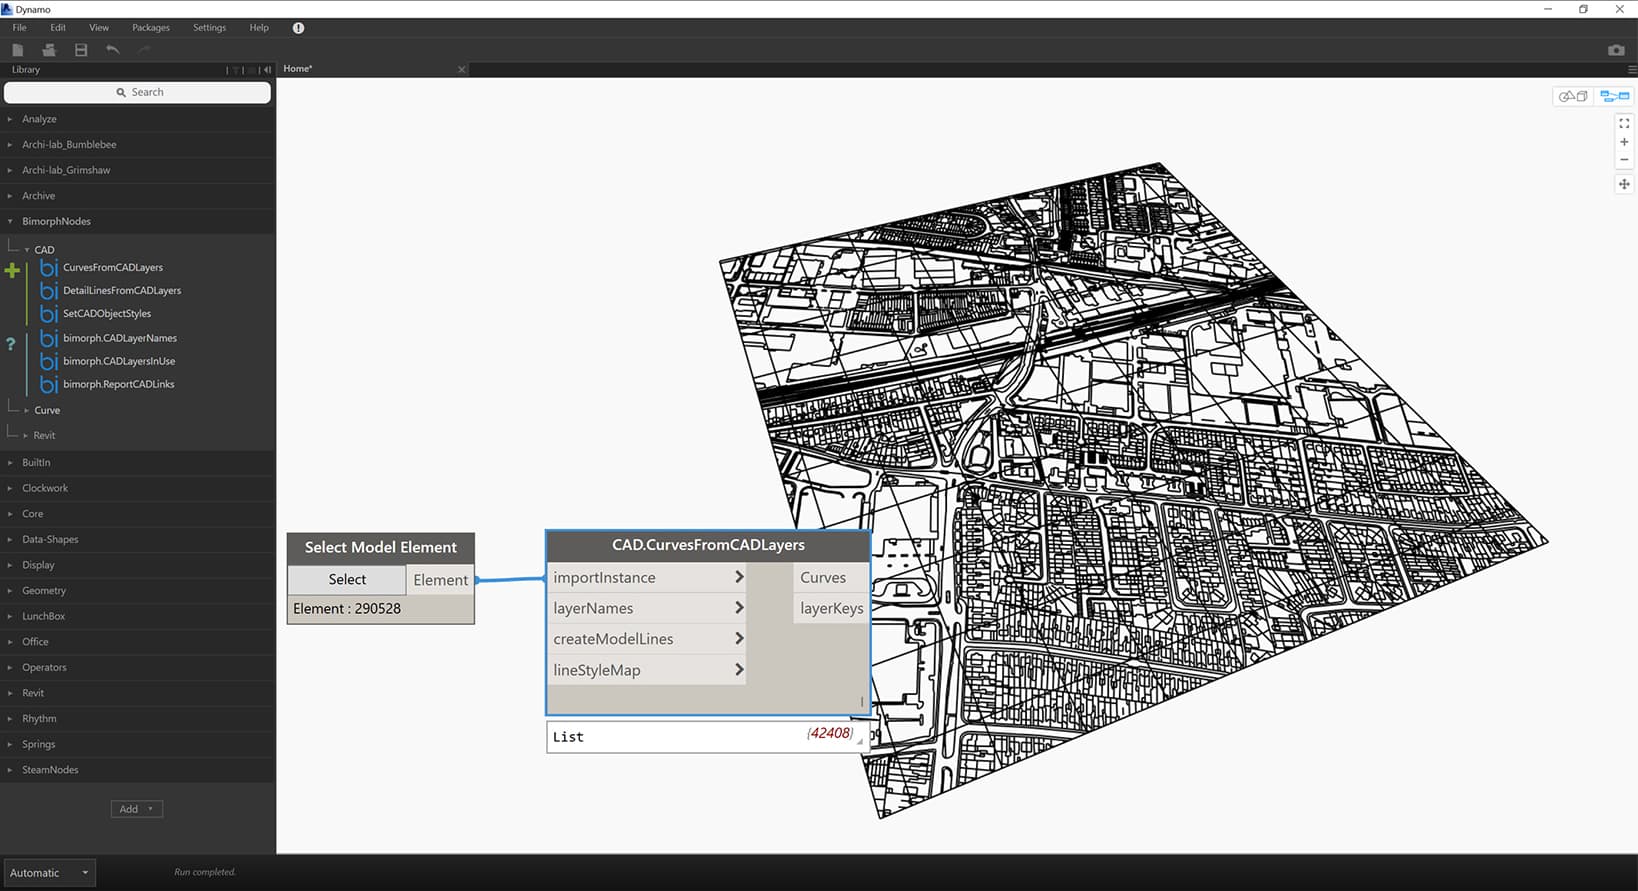Click the layerKeys output port
1638x891 pixels.
pos(831,608)
